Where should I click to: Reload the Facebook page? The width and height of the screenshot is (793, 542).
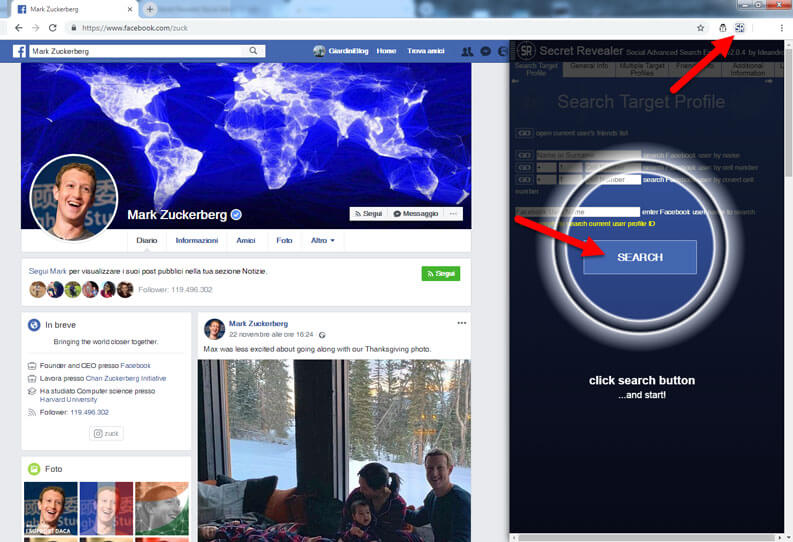(53, 28)
